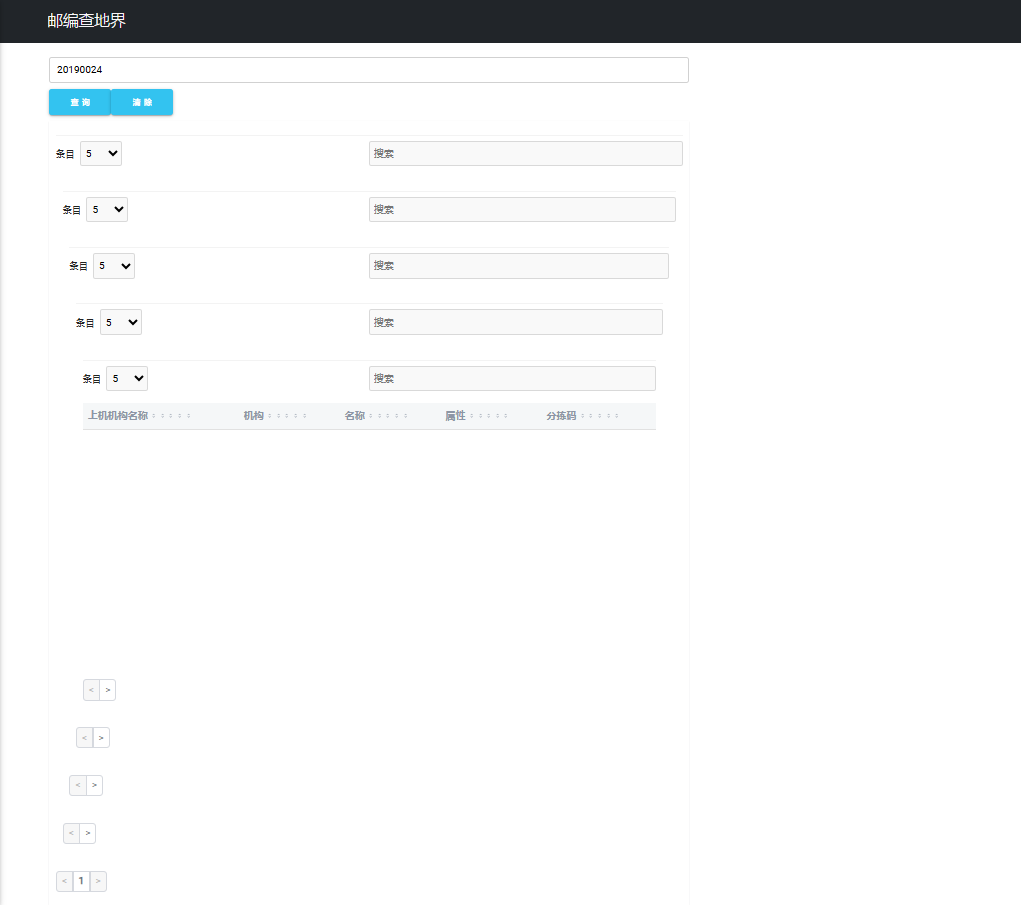1021x906 pixels.
Task: Click sort arrows beside 机构 column
Action: [x=287, y=416]
